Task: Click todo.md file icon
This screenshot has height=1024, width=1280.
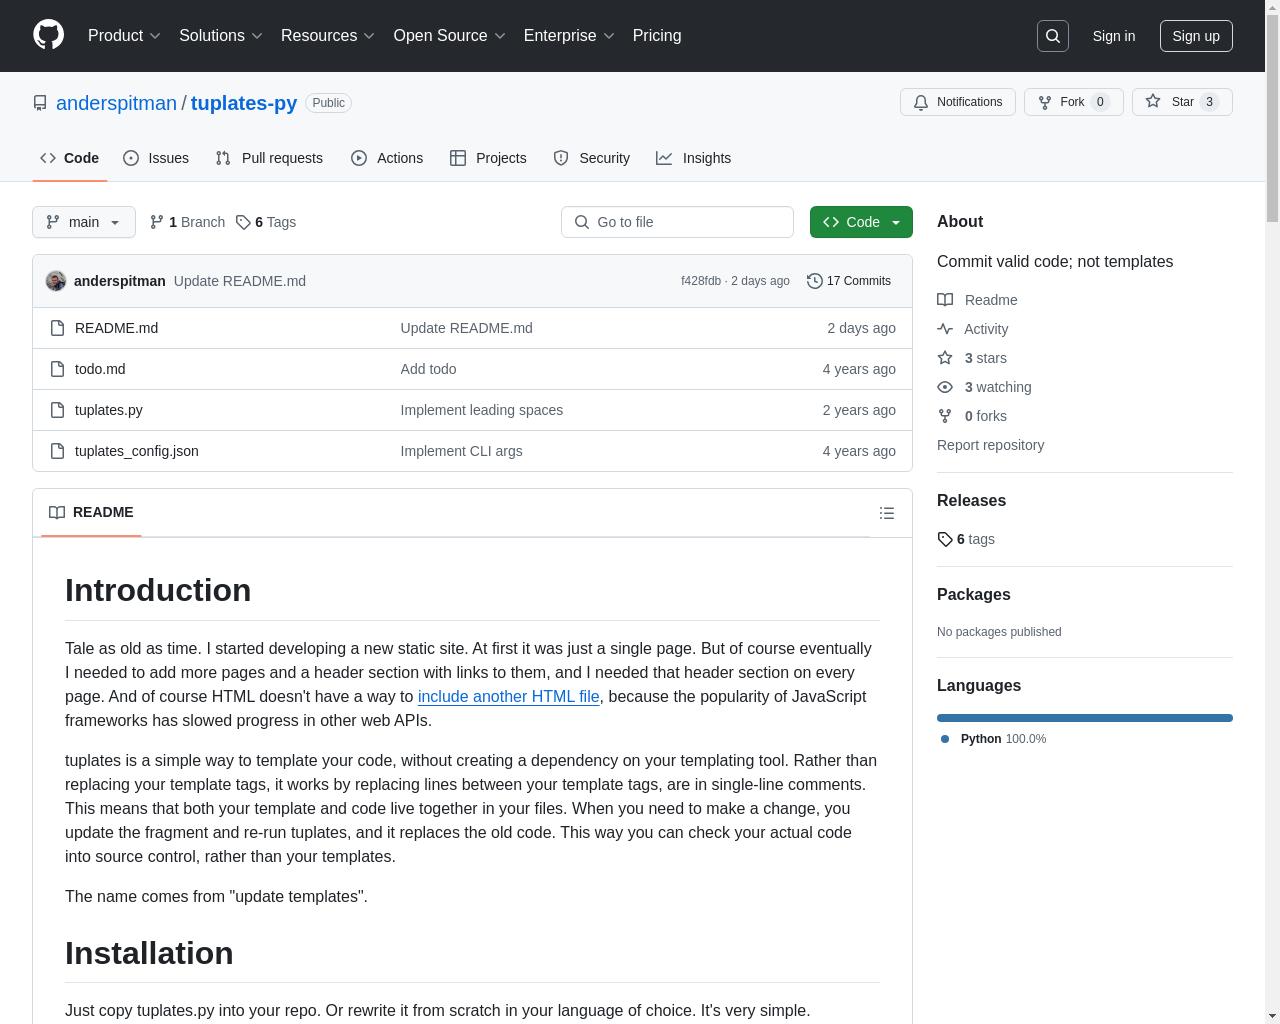Action: tap(58, 369)
